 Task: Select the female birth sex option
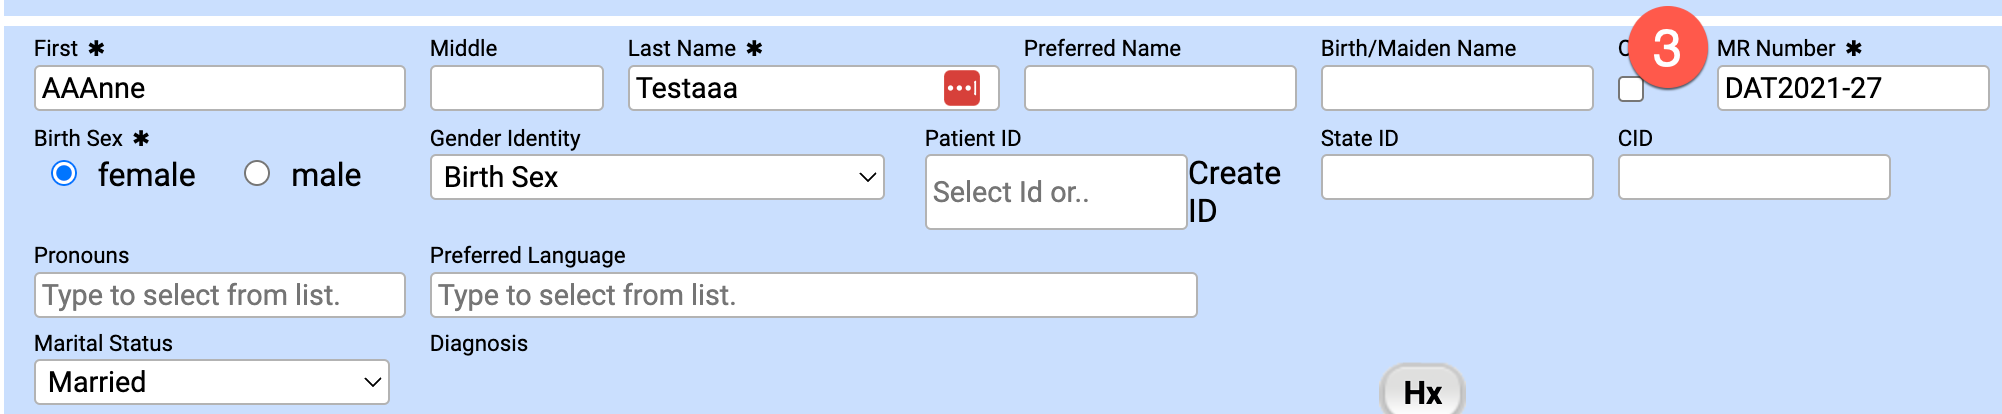click(65, 174)
